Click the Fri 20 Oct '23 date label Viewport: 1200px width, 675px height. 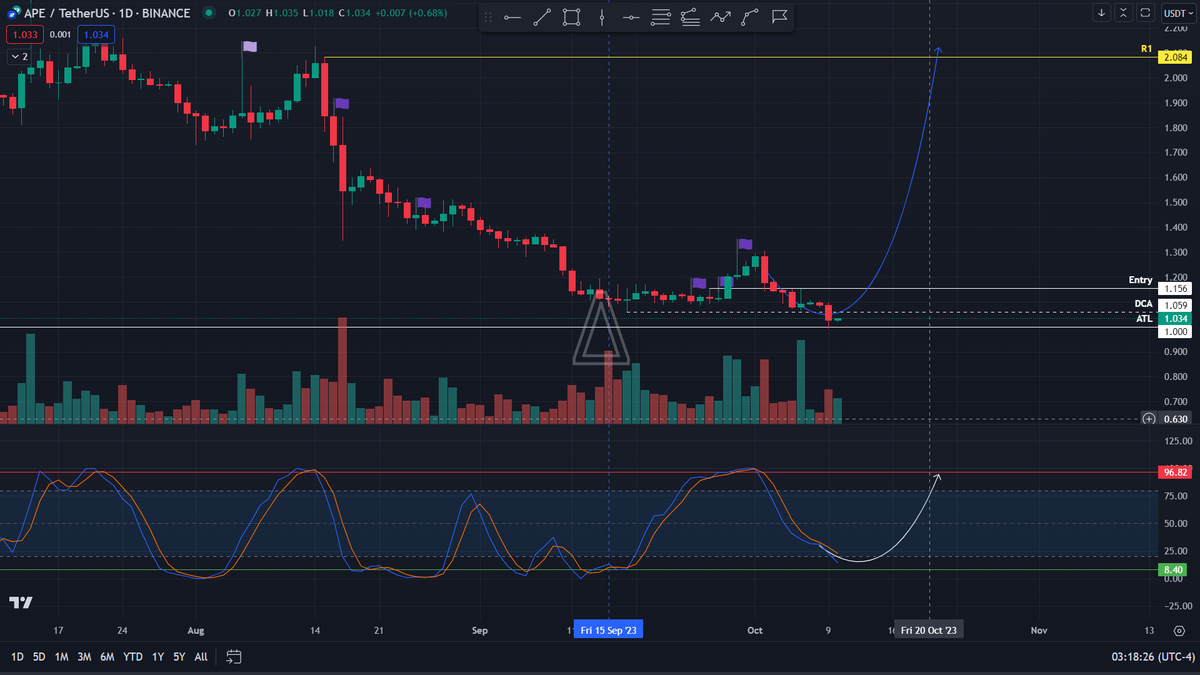(x=930, y=631)
